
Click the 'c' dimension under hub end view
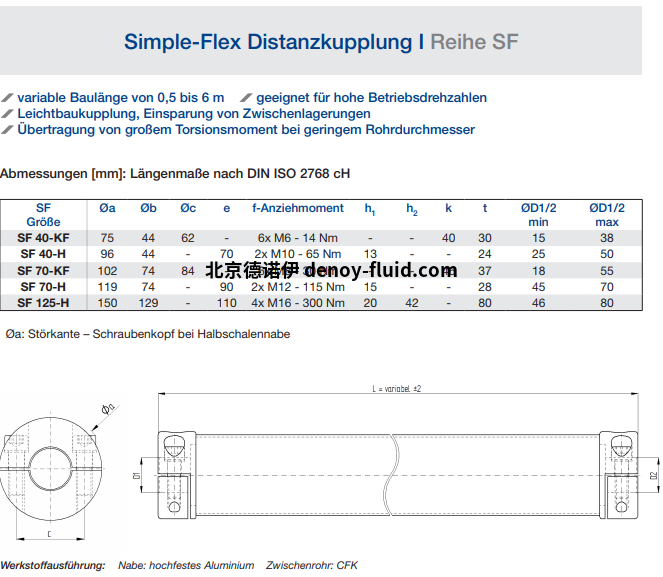[x=49, y=534]
